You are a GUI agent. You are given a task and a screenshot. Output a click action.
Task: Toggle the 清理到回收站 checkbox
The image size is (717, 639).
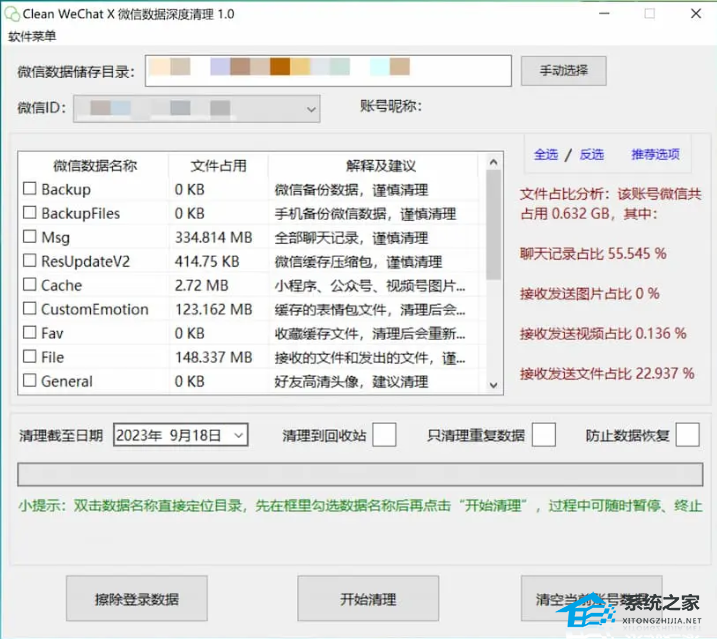click(384, 435)
